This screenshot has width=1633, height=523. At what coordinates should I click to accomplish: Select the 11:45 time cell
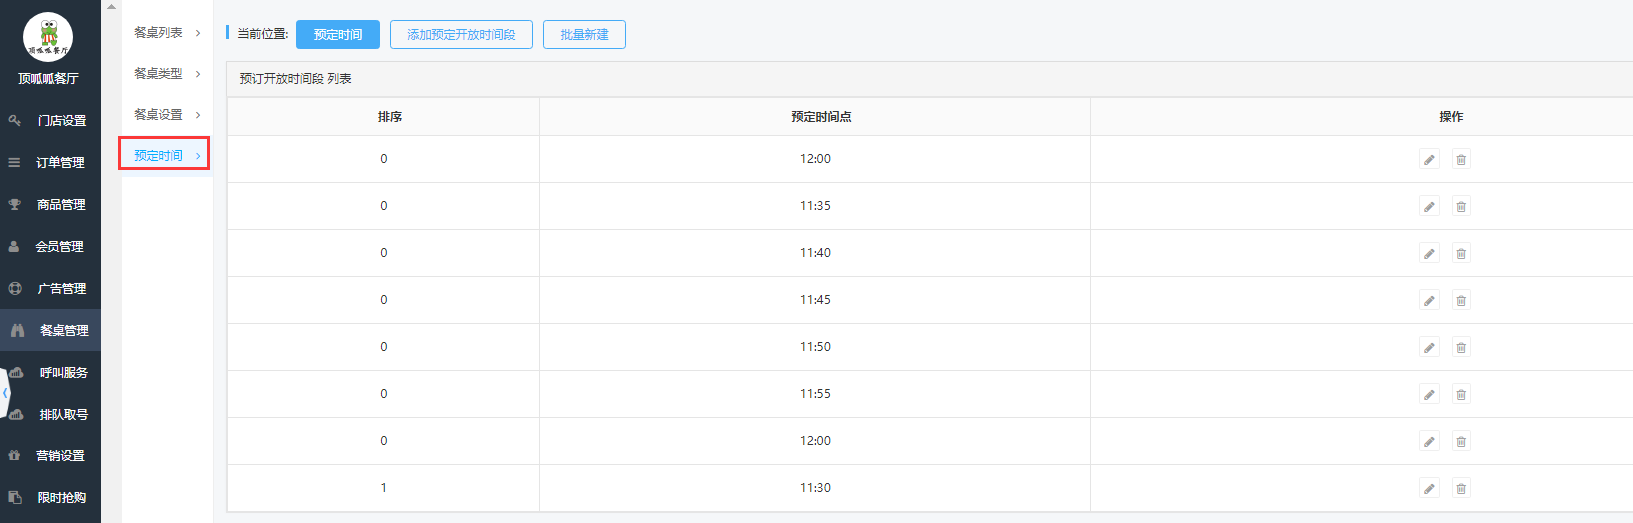[815, 300]
